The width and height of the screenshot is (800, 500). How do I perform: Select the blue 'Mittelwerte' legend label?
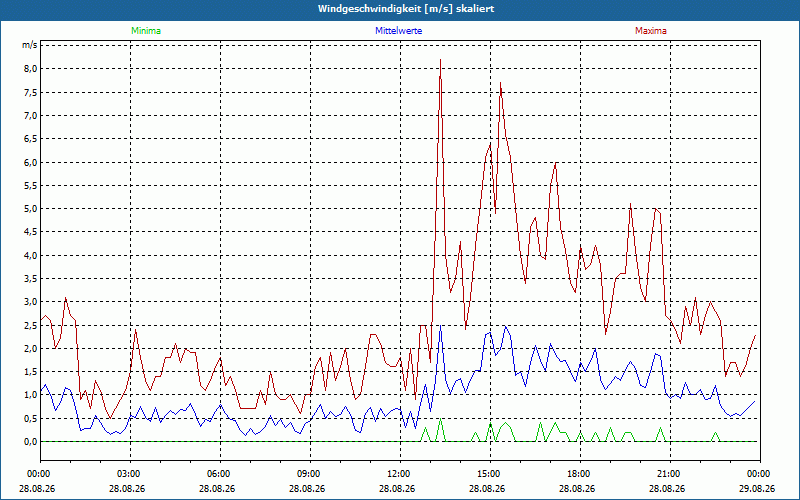398,31
